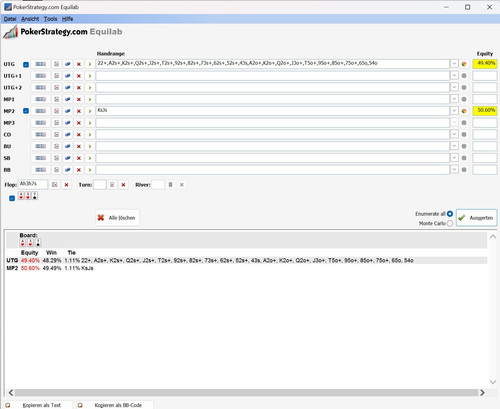Click the UTG handrange input field

coord(273,64)
